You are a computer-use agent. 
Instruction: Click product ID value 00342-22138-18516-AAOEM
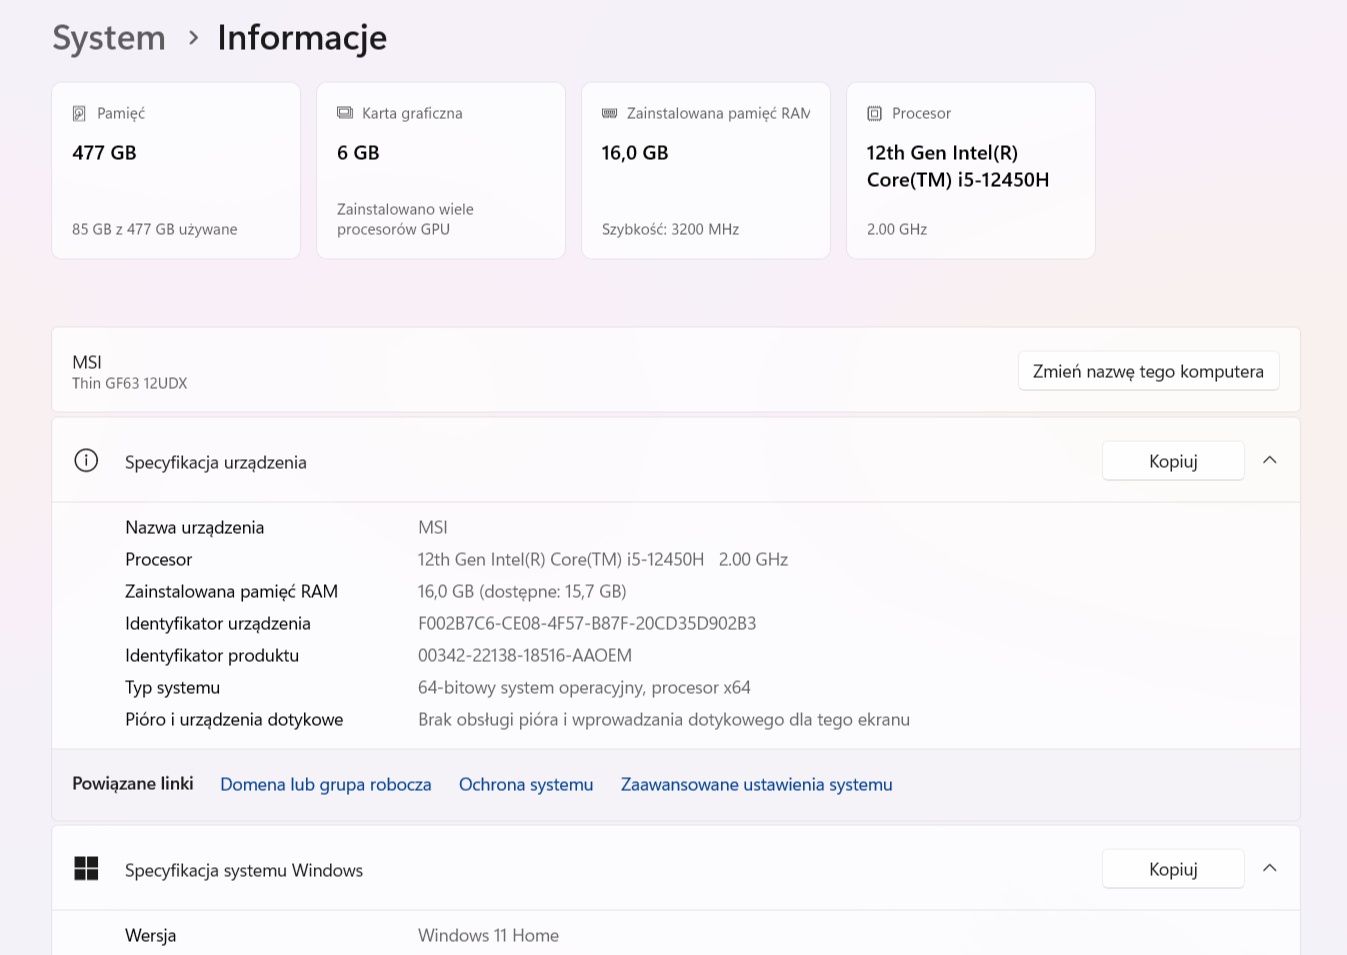[525, 656]
